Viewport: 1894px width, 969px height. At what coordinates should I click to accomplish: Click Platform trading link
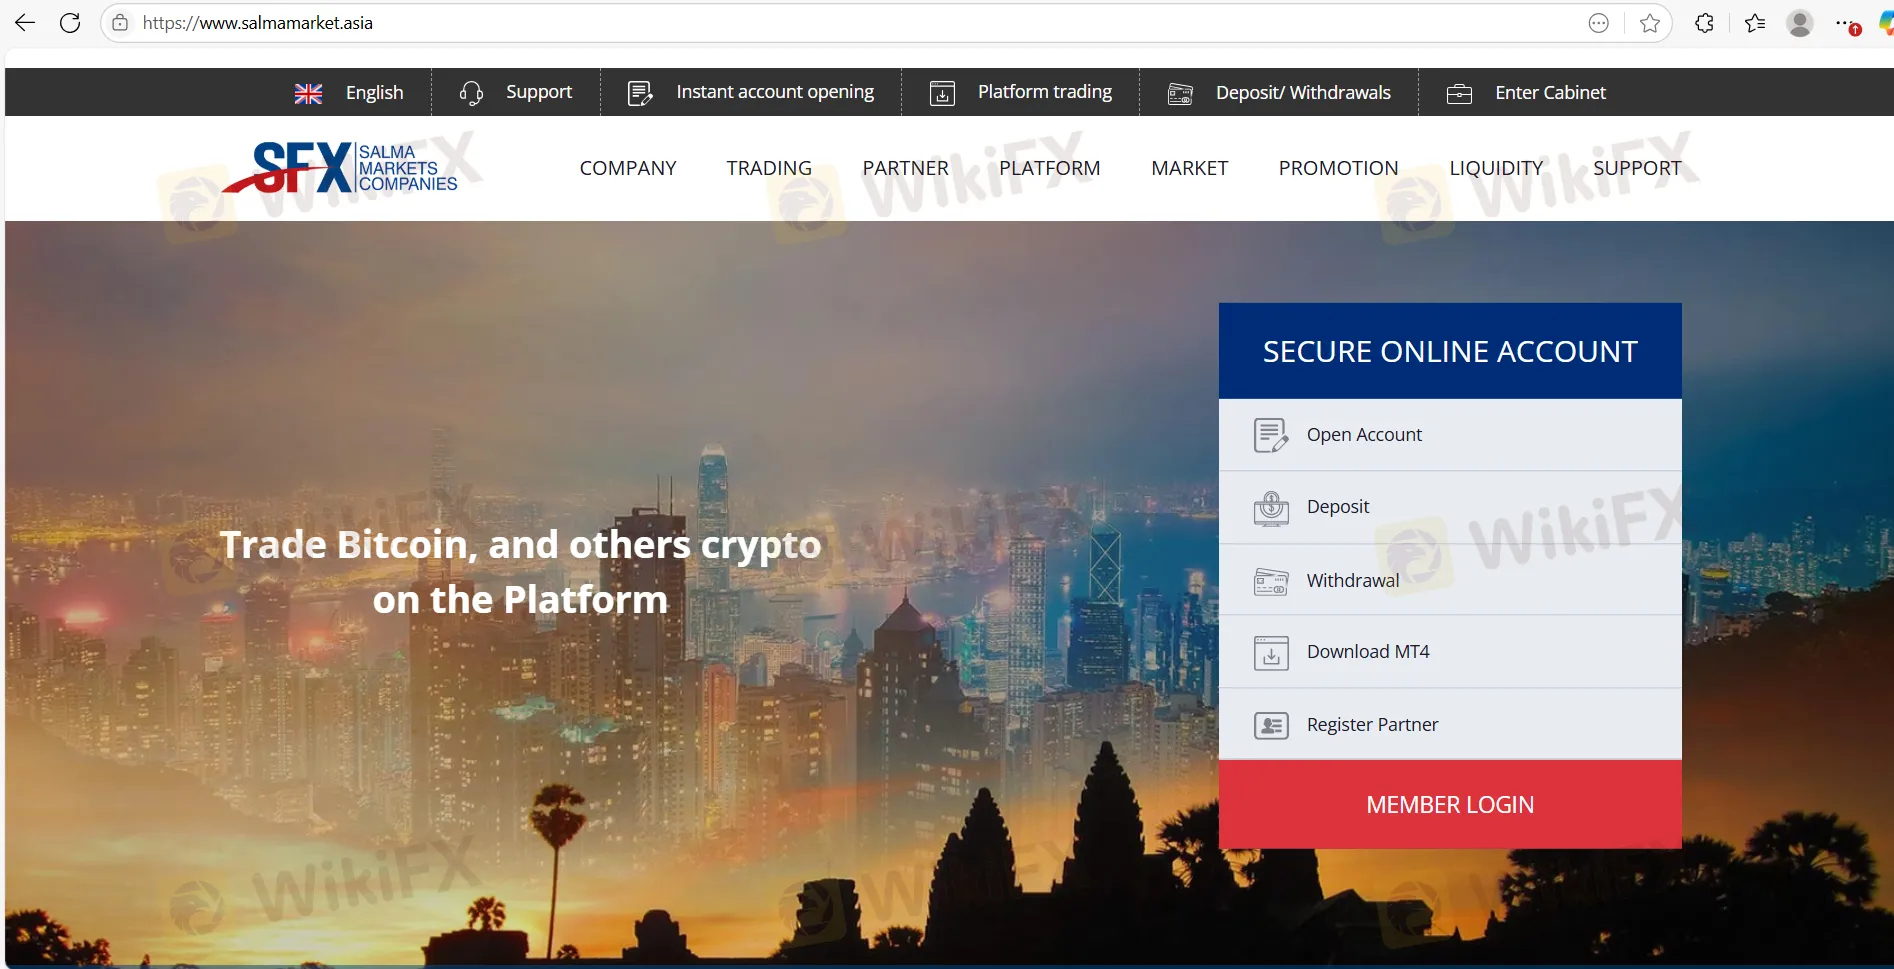click(x=1045, y=92)
